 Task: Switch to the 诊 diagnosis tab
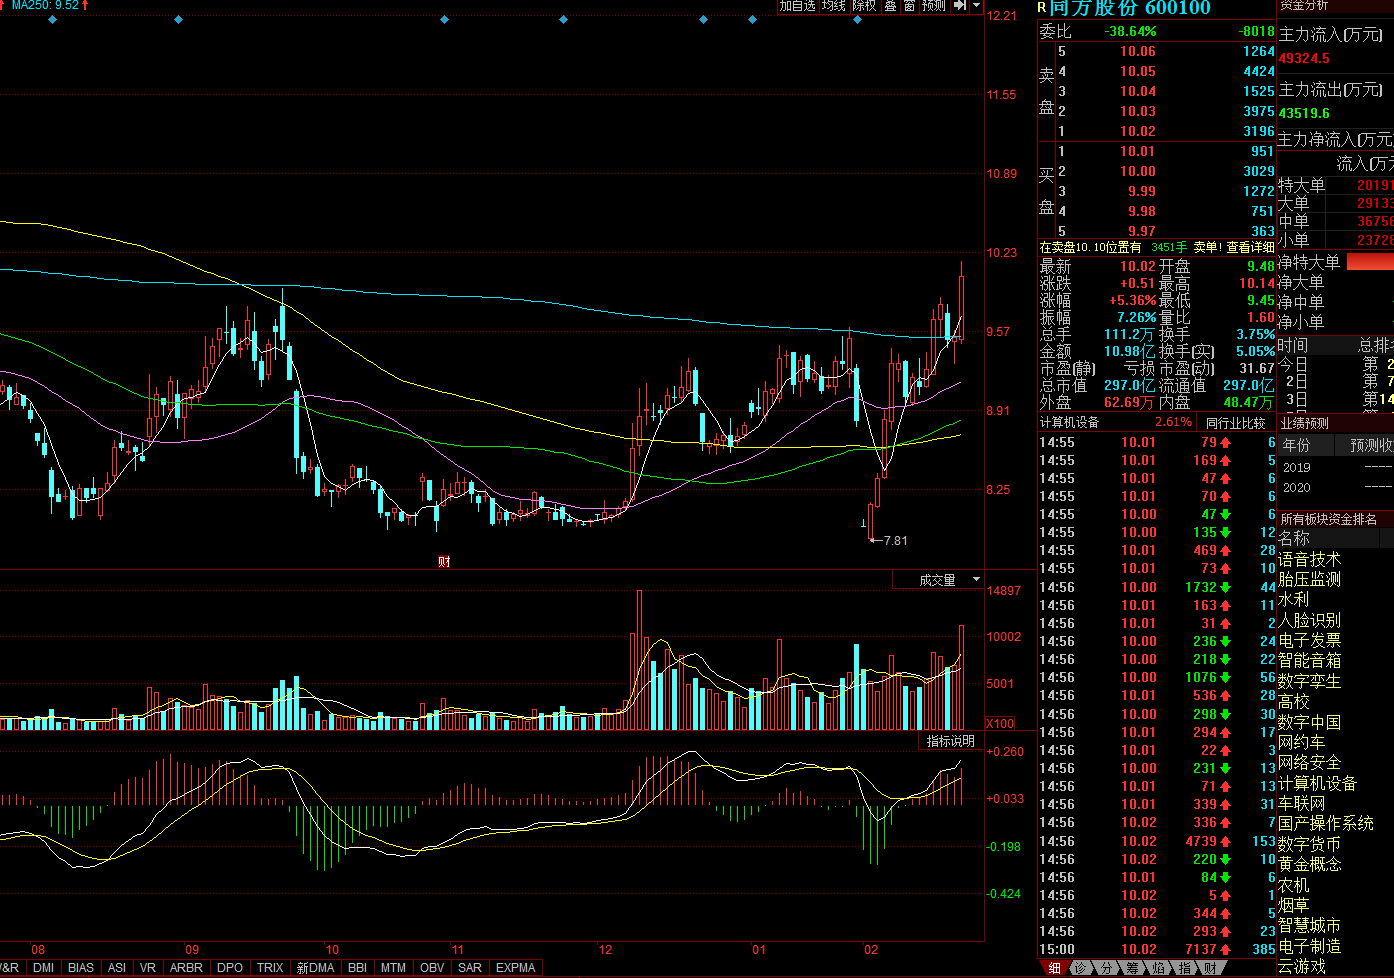(1080, 968)
